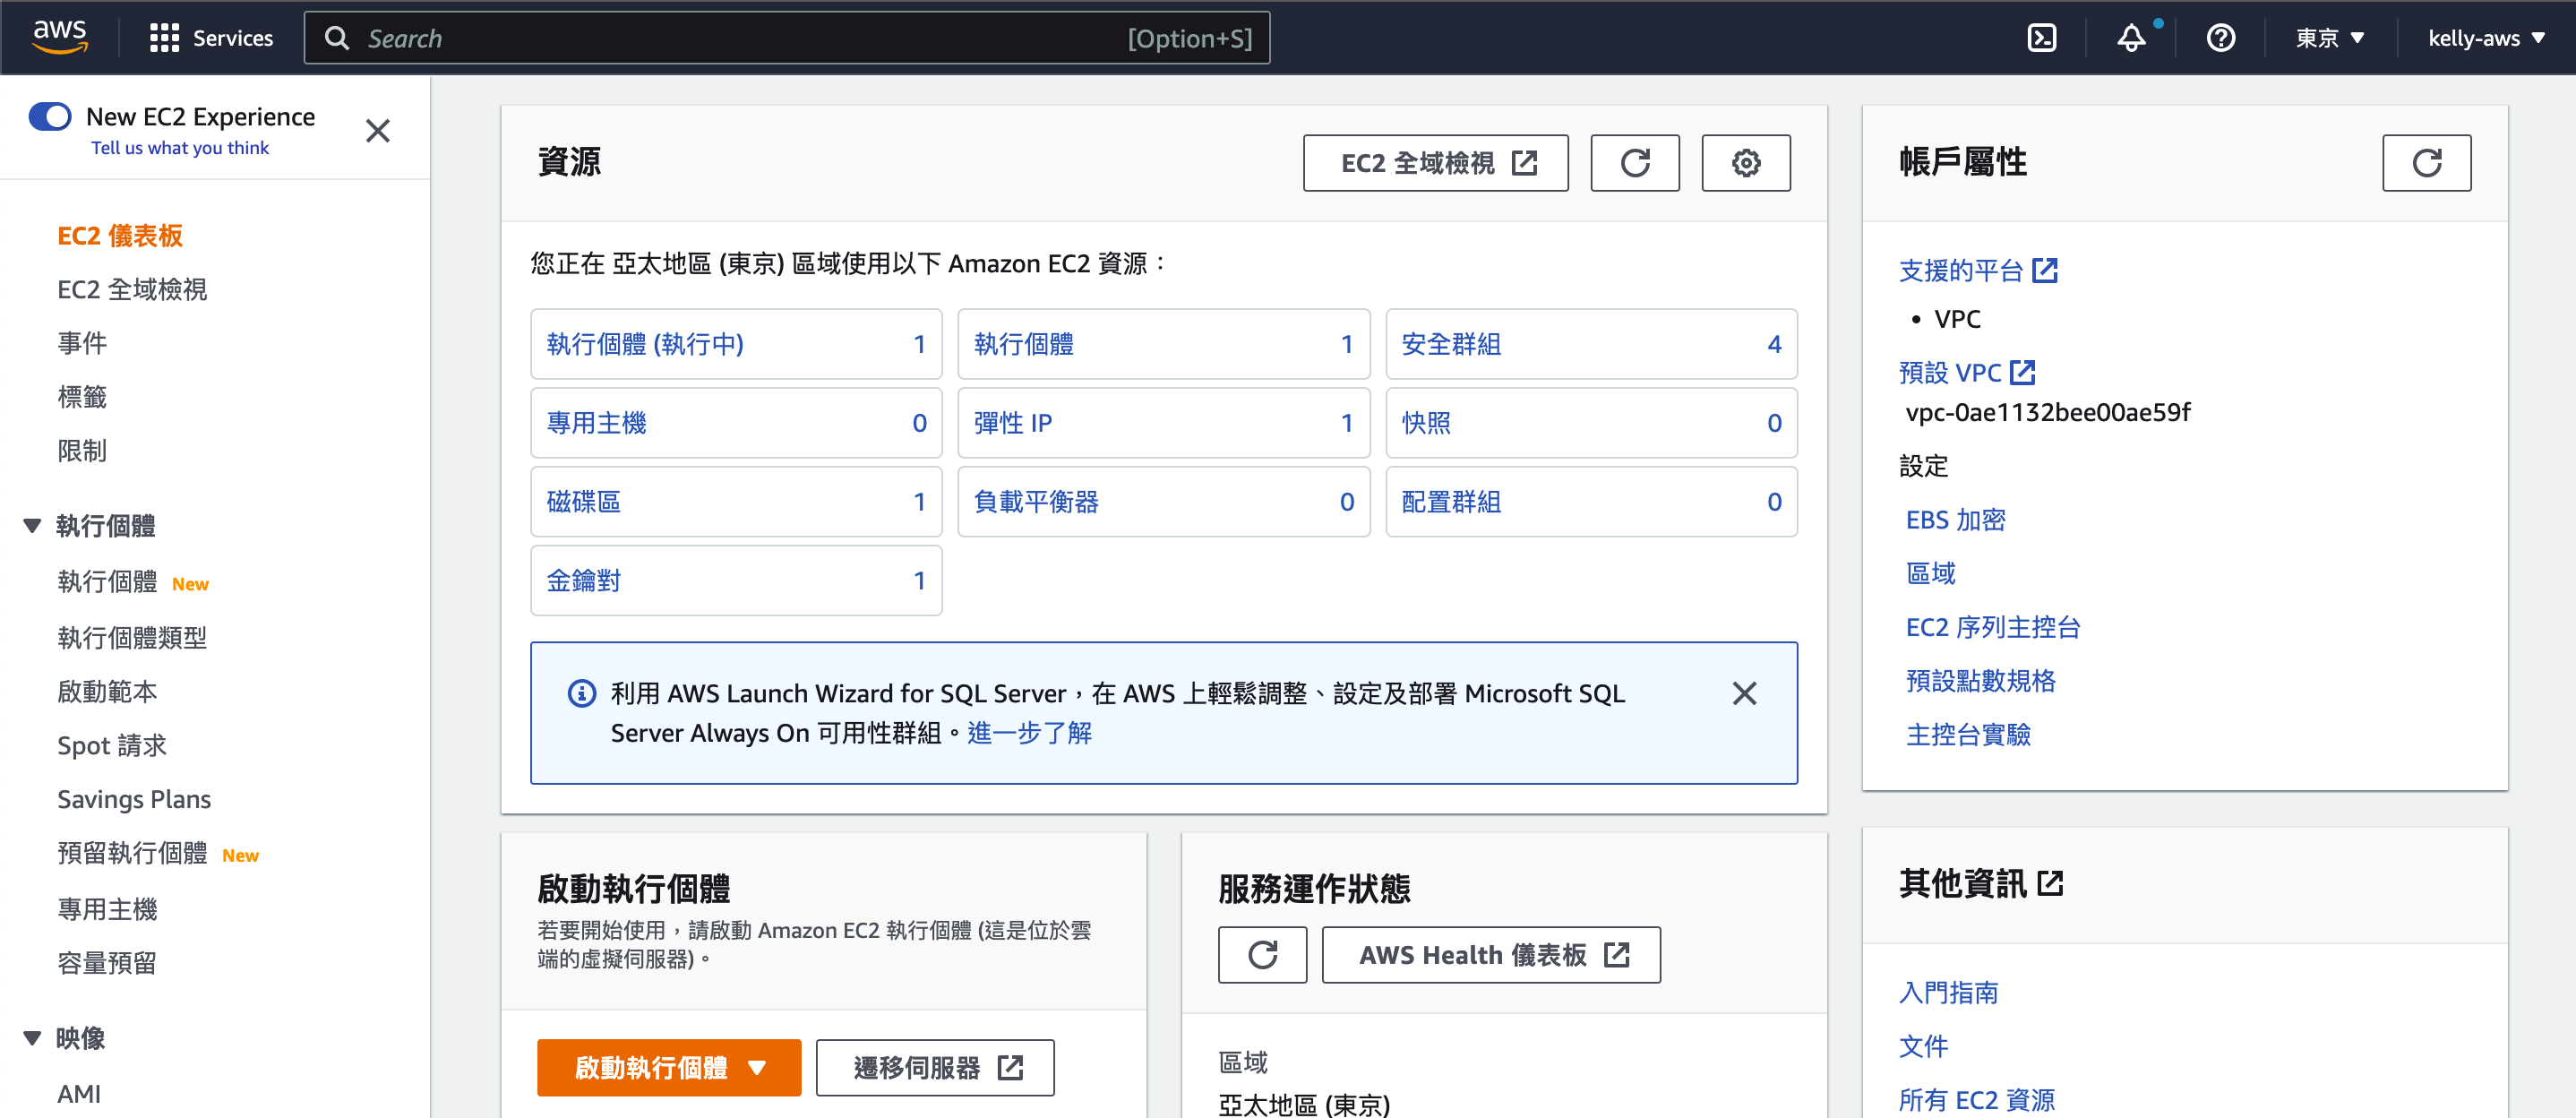Viewport: 2576px width, 1118px height.
Task: Collapse the 映像 sidebar section
Action: click(32, 1038)
